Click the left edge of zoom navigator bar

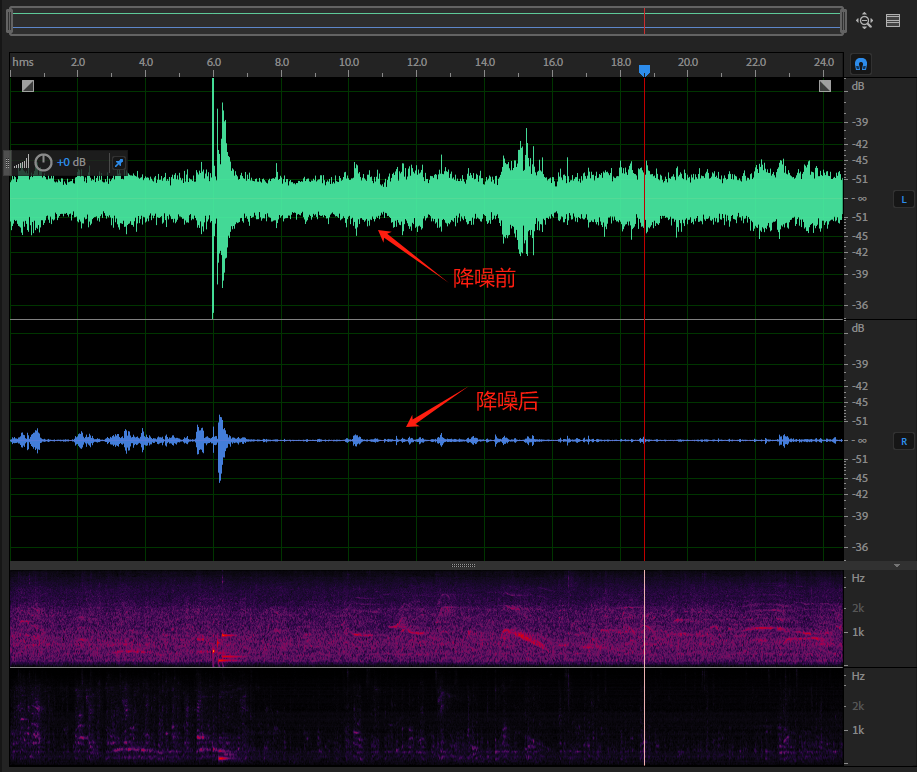click(10, 20)
